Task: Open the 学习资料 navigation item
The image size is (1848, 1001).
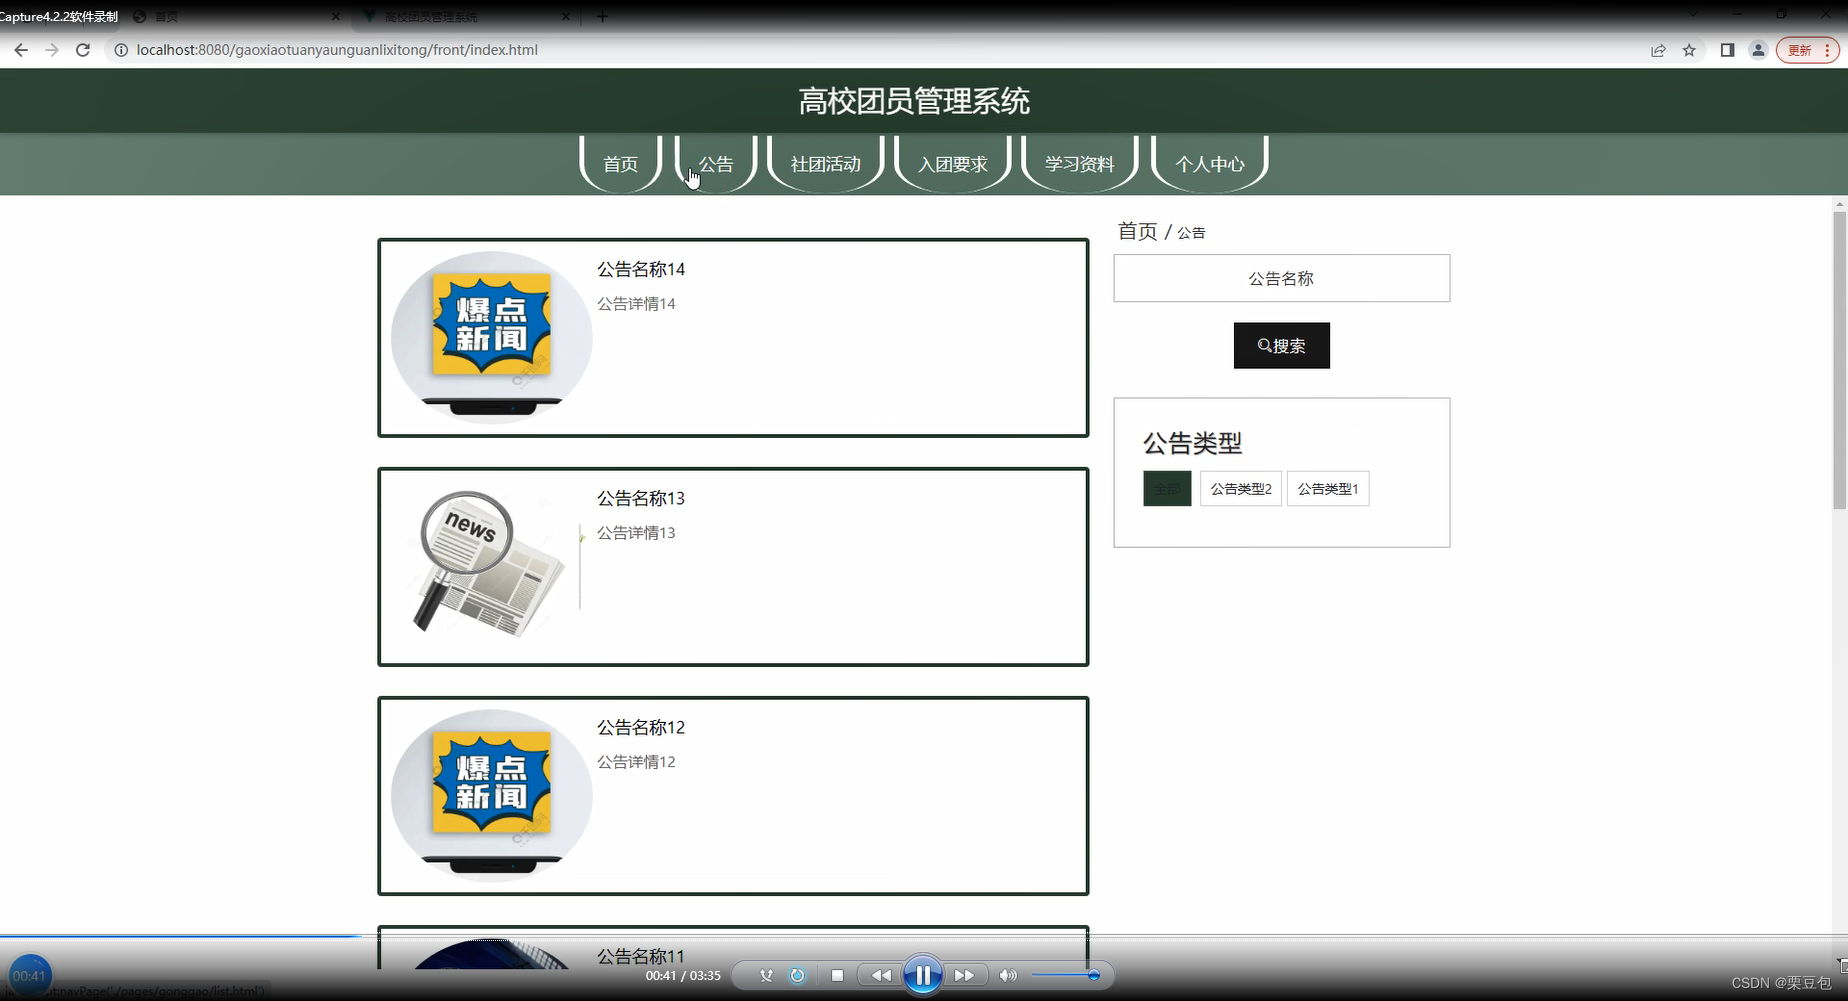Action: [1080, 164]
